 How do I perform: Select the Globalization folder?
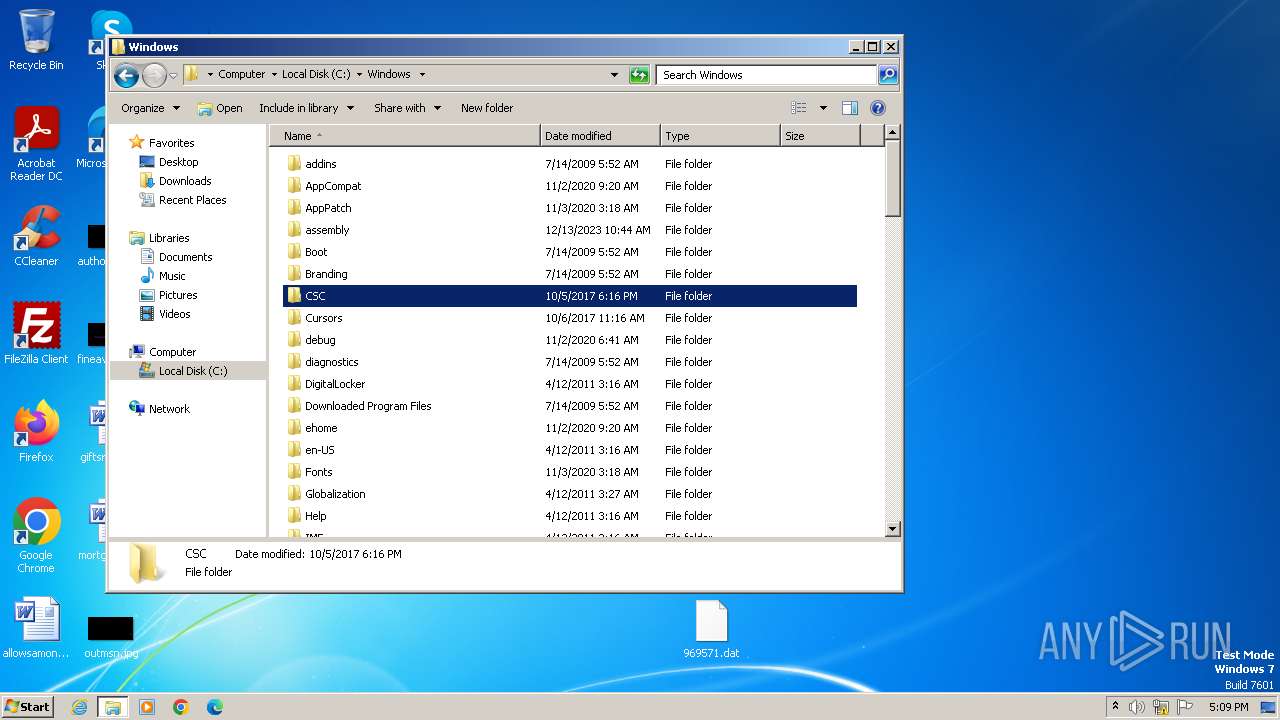coord(335,494)
